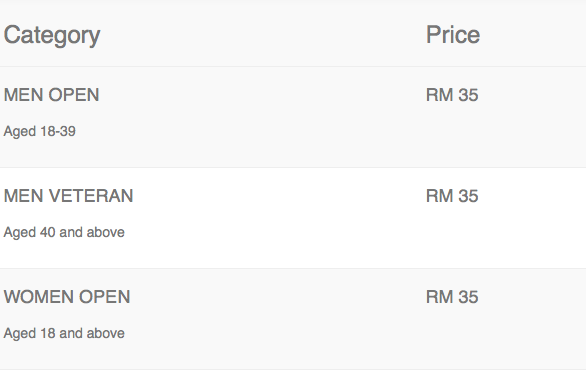Click the MEN VETERAN price RM 35
The height and width of the screenshot is (385, 586).
pyautogui.click(x=452, y=196)
